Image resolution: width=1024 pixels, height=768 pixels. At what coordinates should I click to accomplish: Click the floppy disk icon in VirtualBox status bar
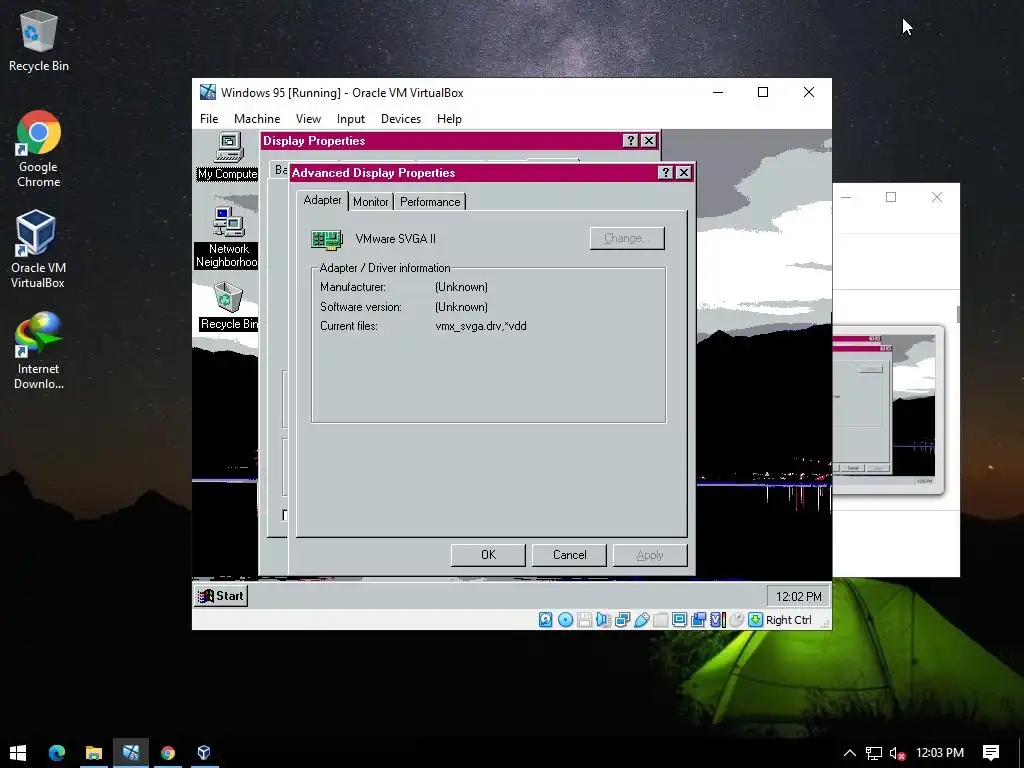click(x=584, y=620)
